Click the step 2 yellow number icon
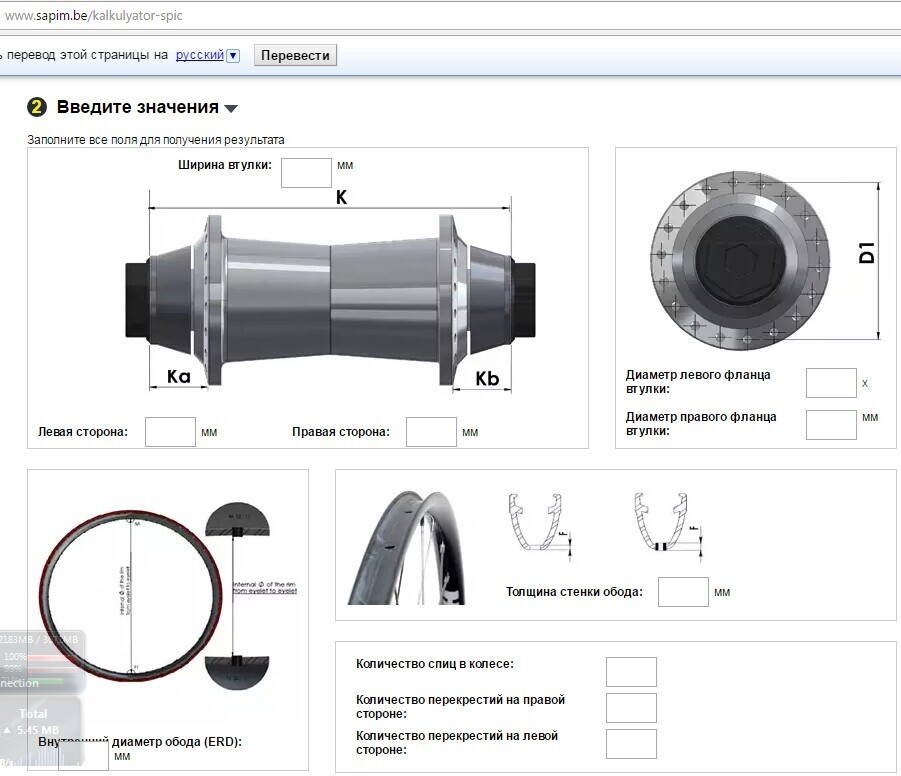Screen dimensions: 901x776 pos(37,108)
